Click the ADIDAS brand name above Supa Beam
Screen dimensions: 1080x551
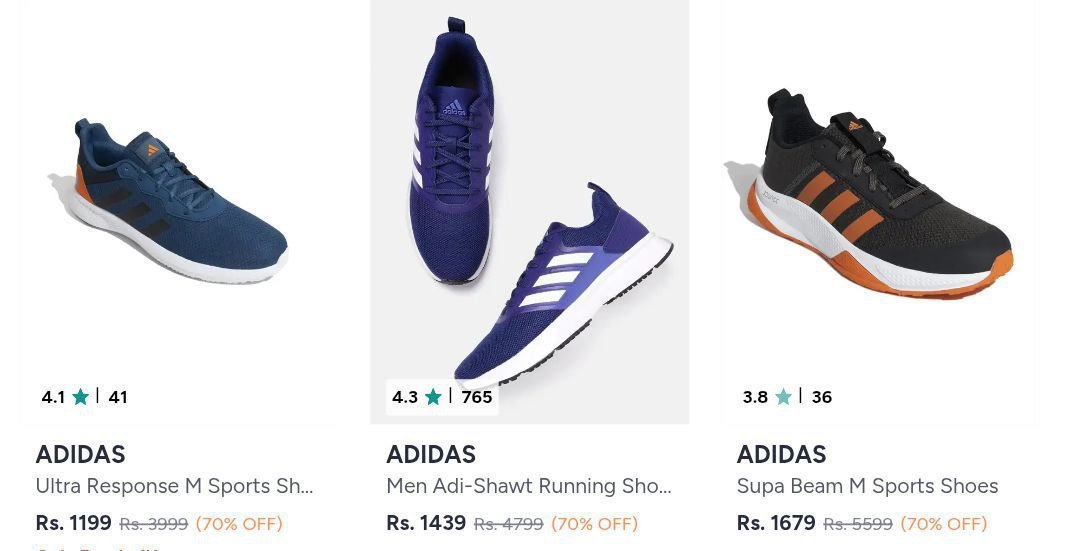click(782, 455)
